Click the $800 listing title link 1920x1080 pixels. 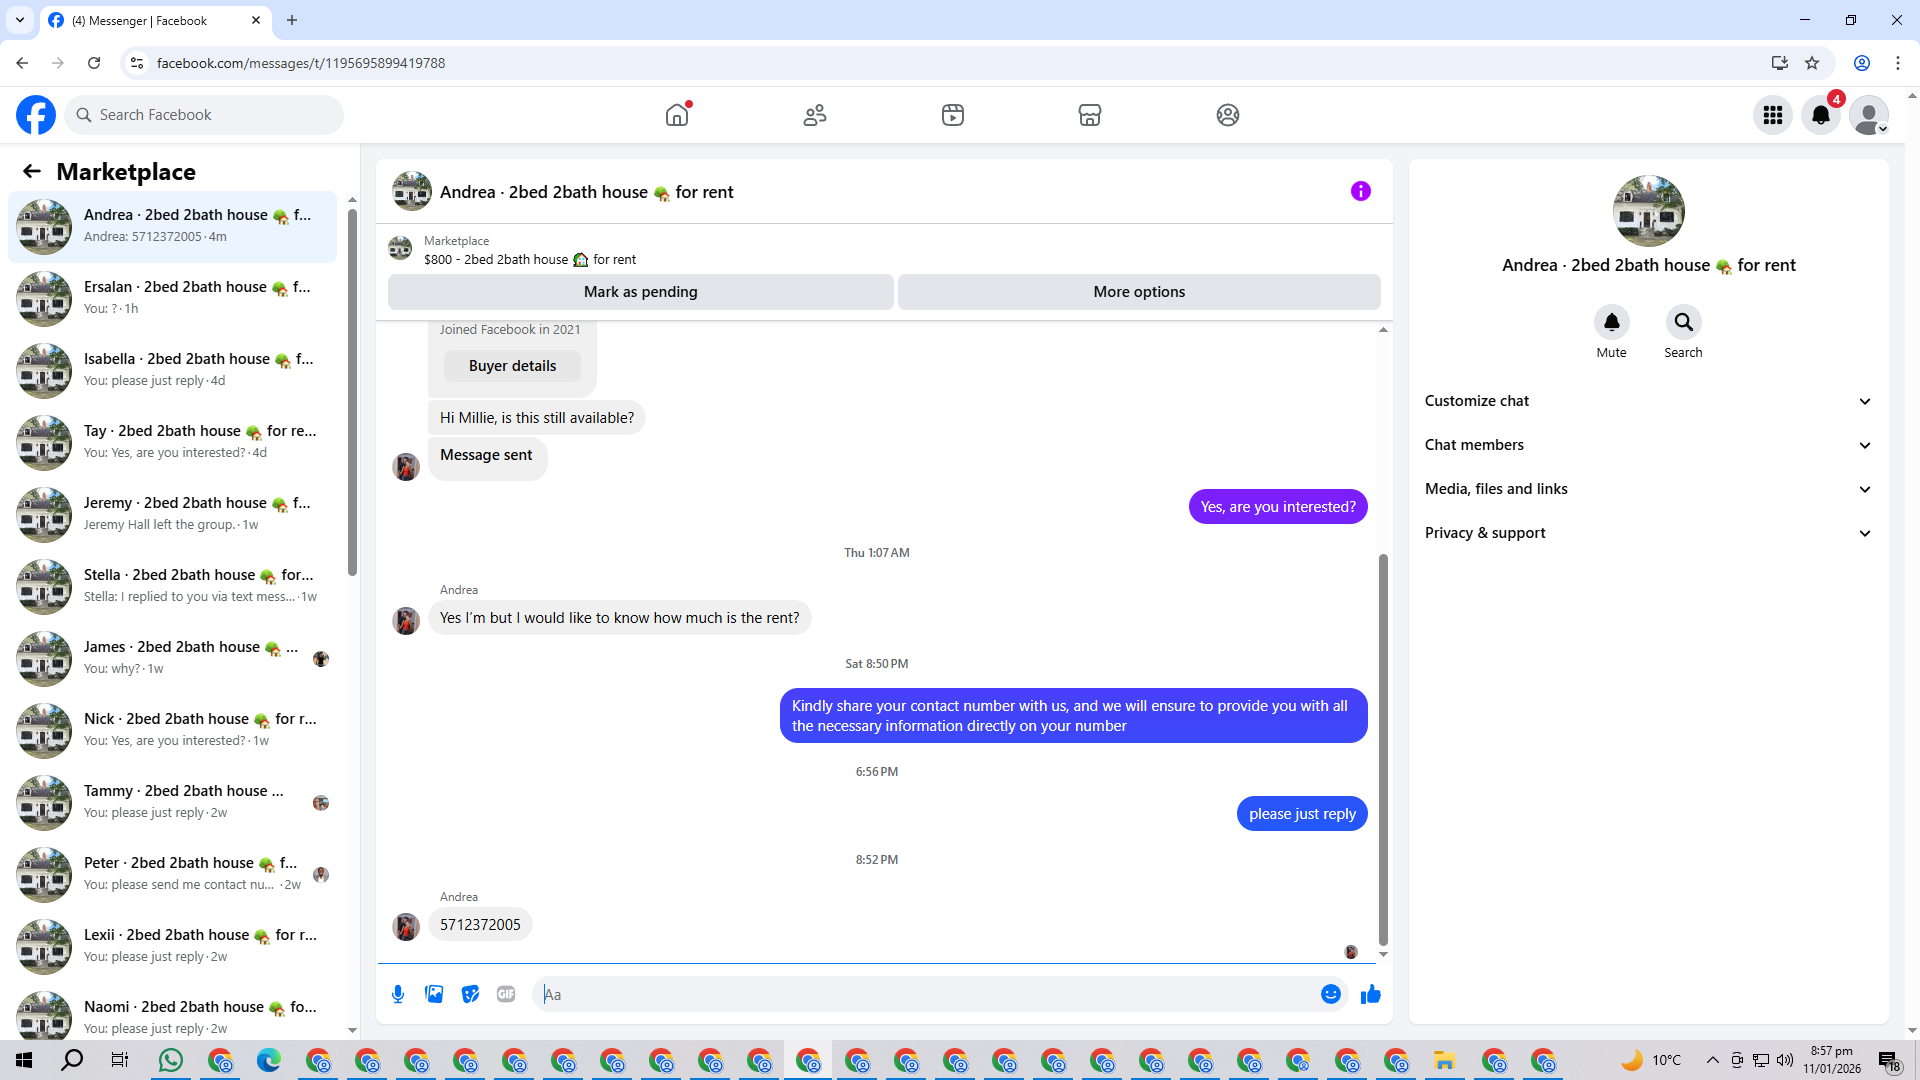pyautogui.click(x=530, y=260)
